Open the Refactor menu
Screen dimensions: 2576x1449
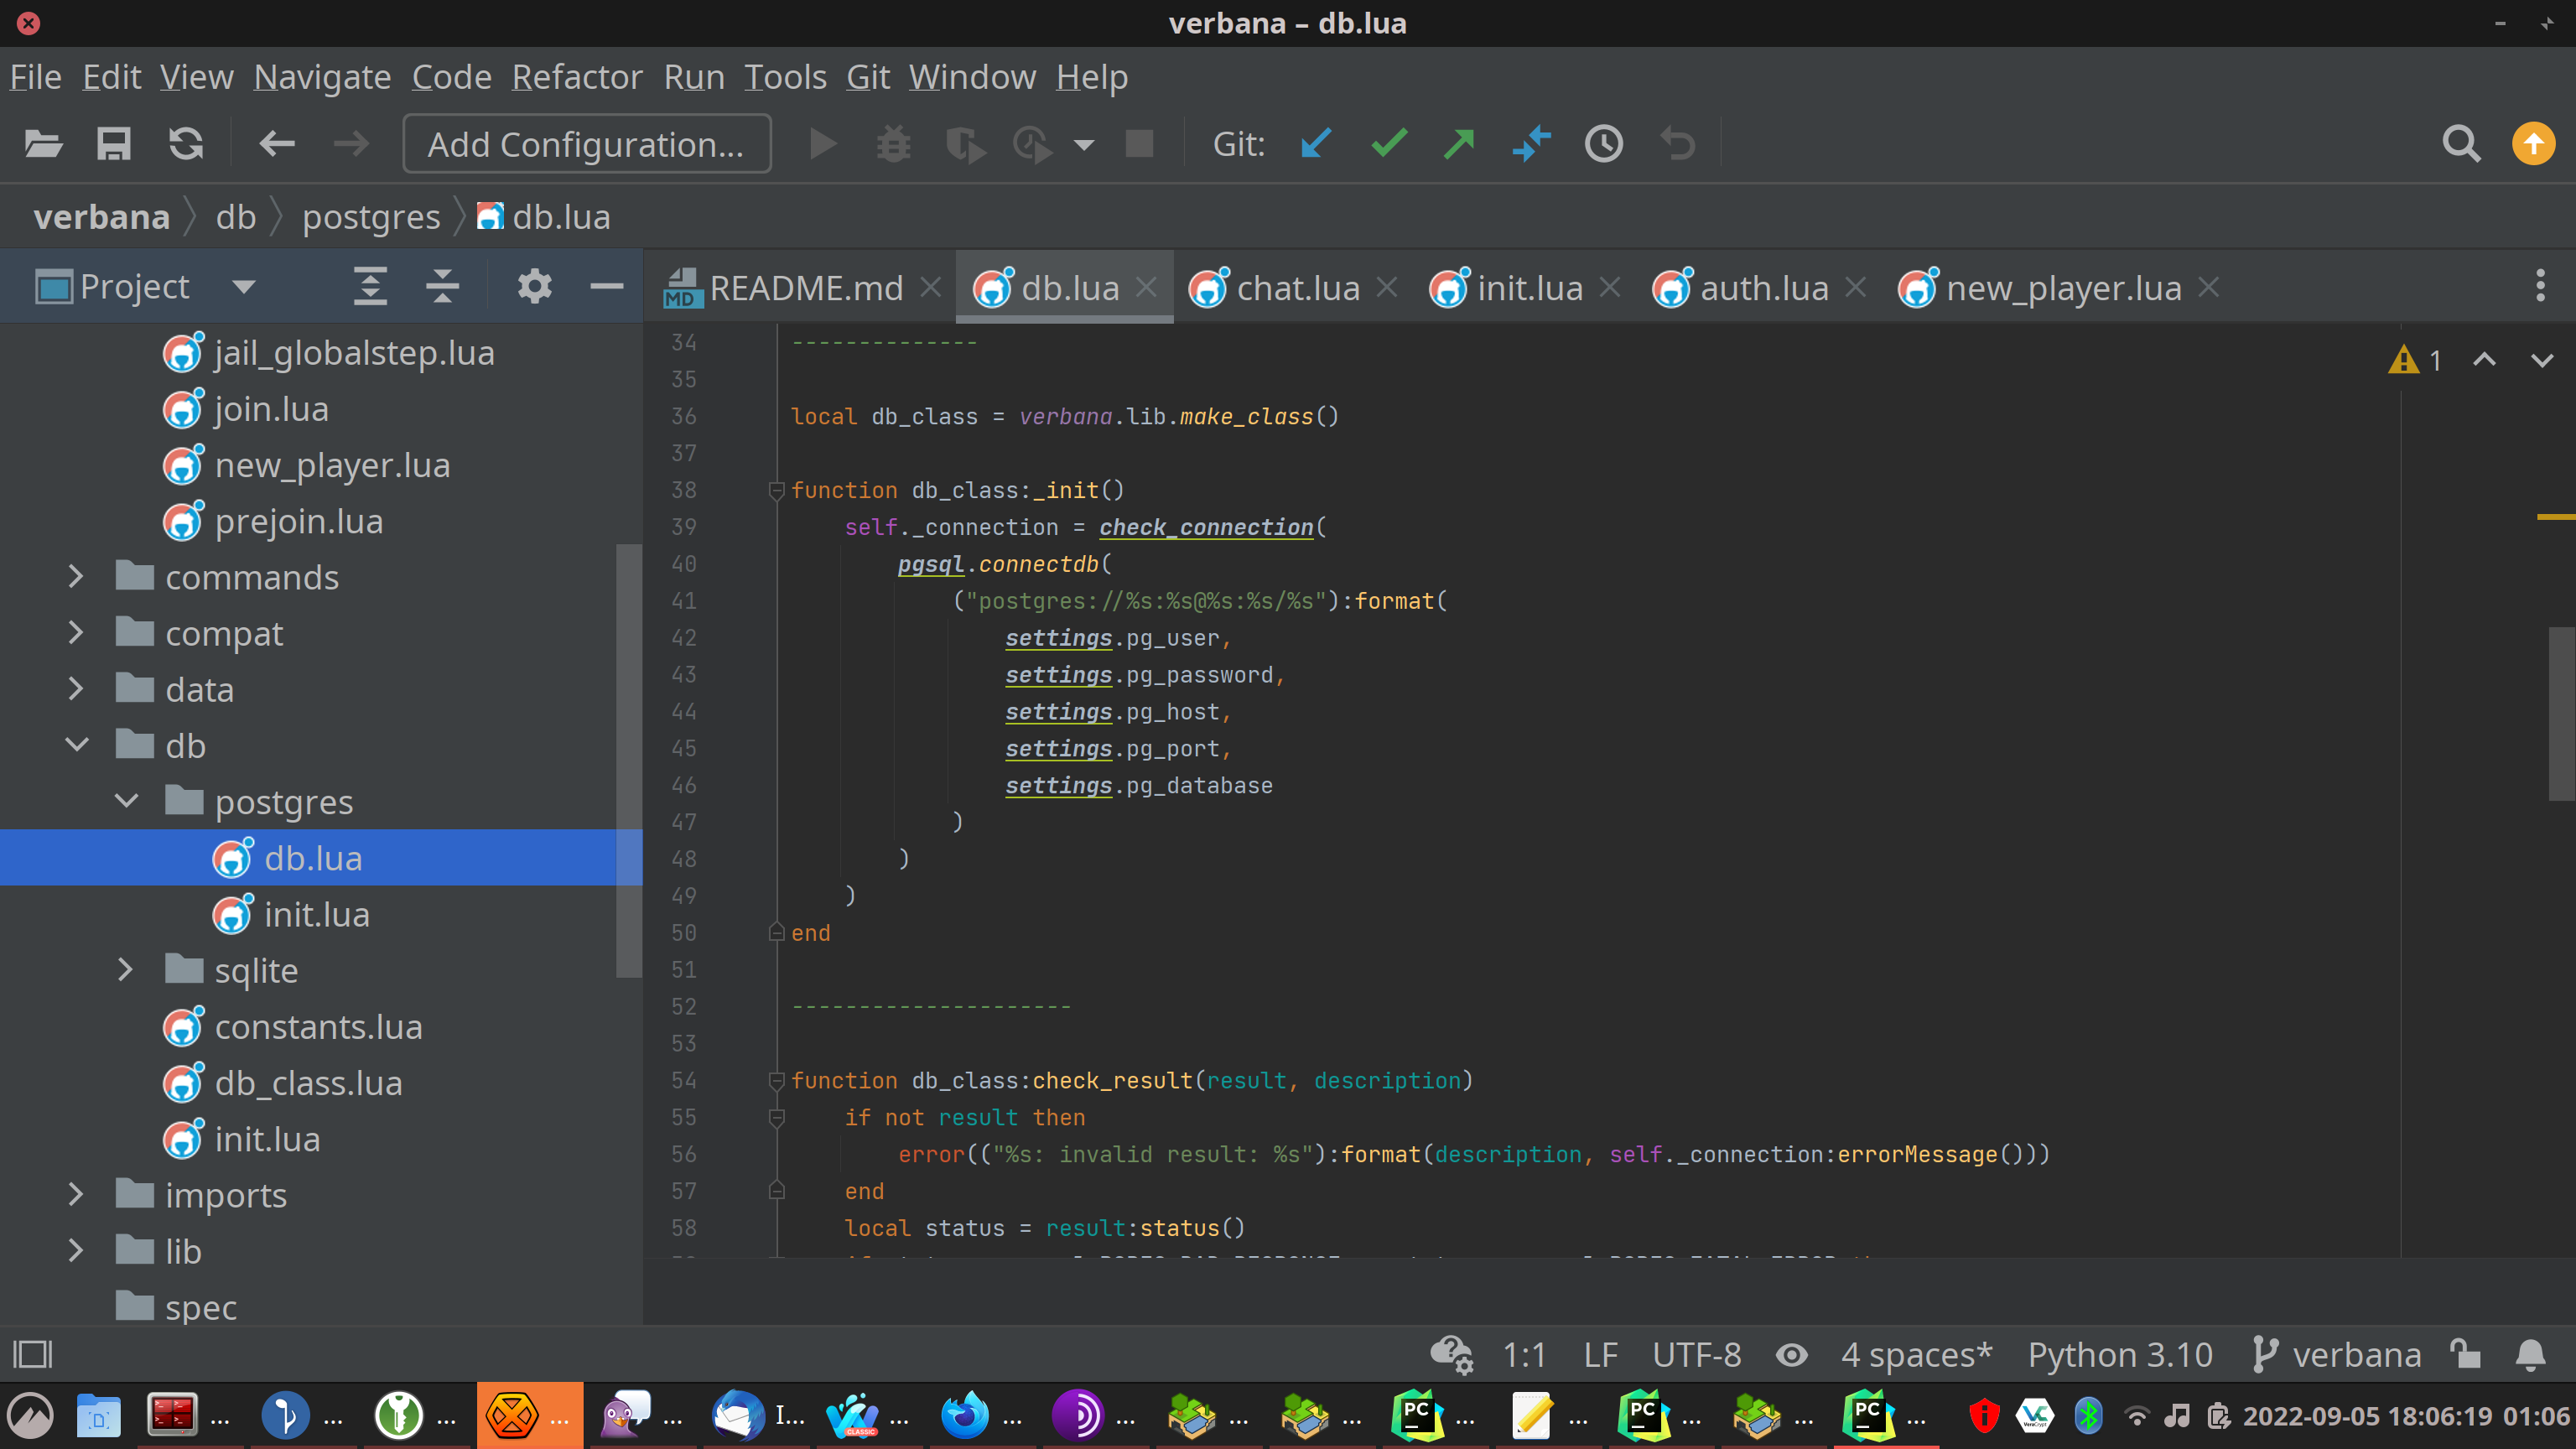click(x=576, y=77)
